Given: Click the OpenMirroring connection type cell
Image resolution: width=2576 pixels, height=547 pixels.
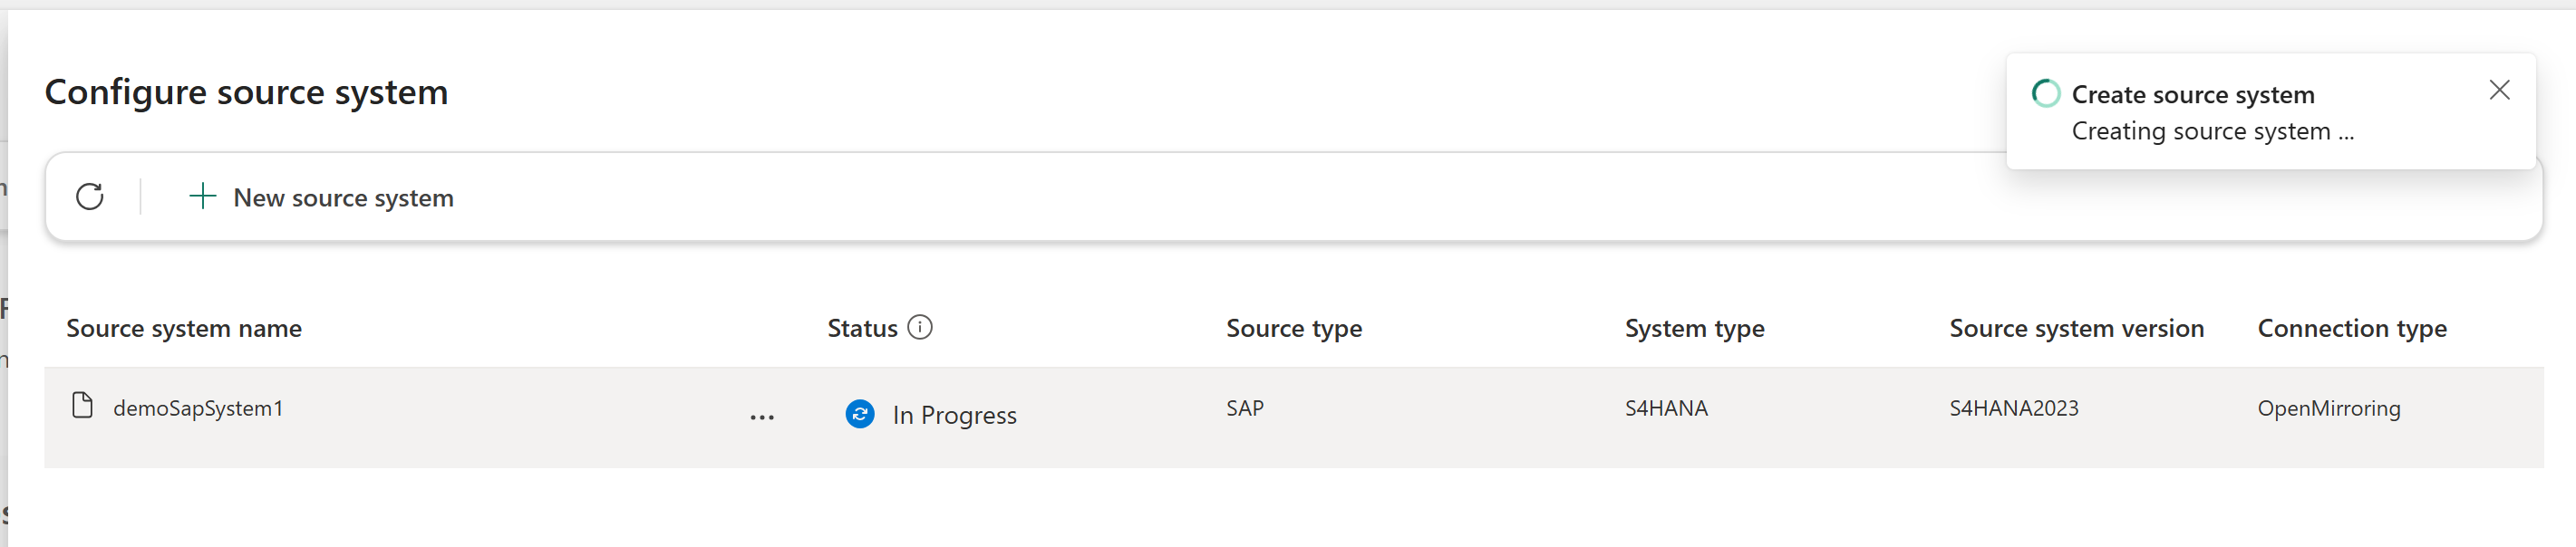Looking at the screenshot, I should point(2328,408).
